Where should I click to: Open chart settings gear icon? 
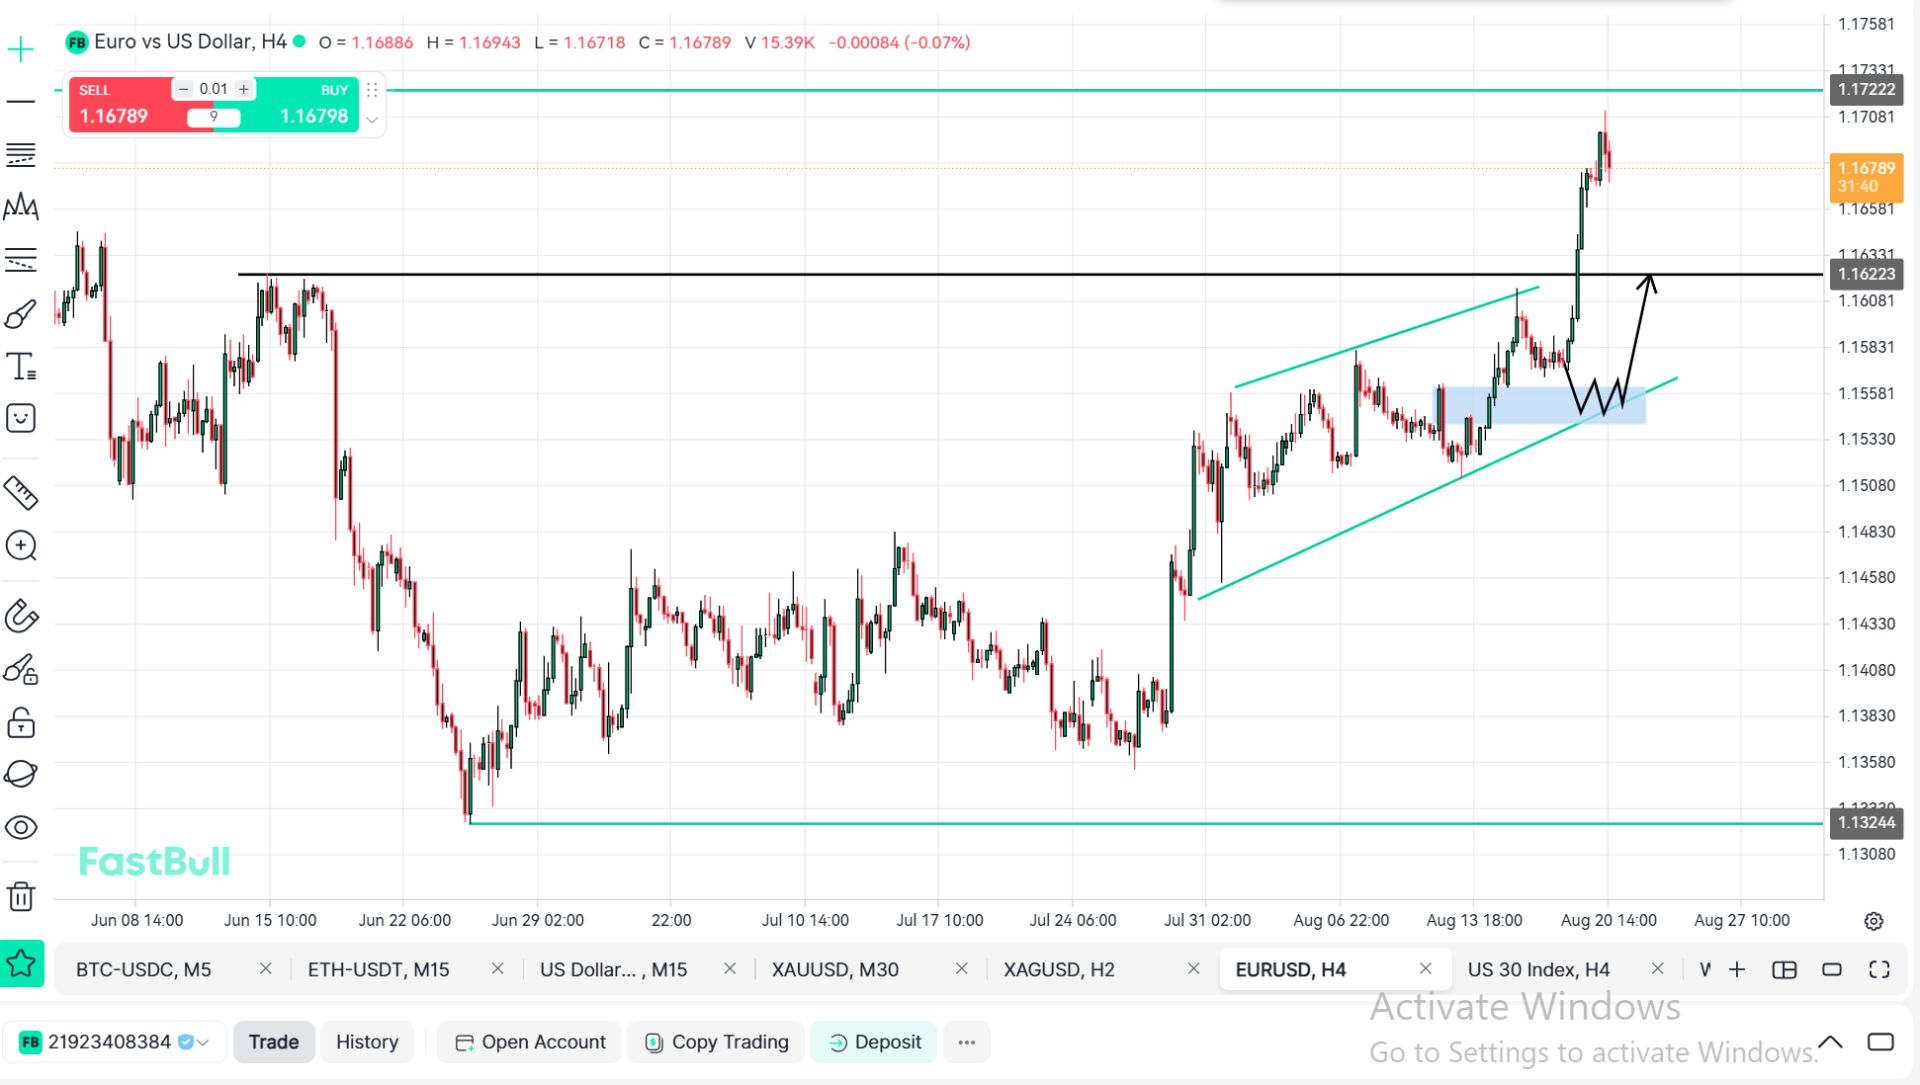1874,921
